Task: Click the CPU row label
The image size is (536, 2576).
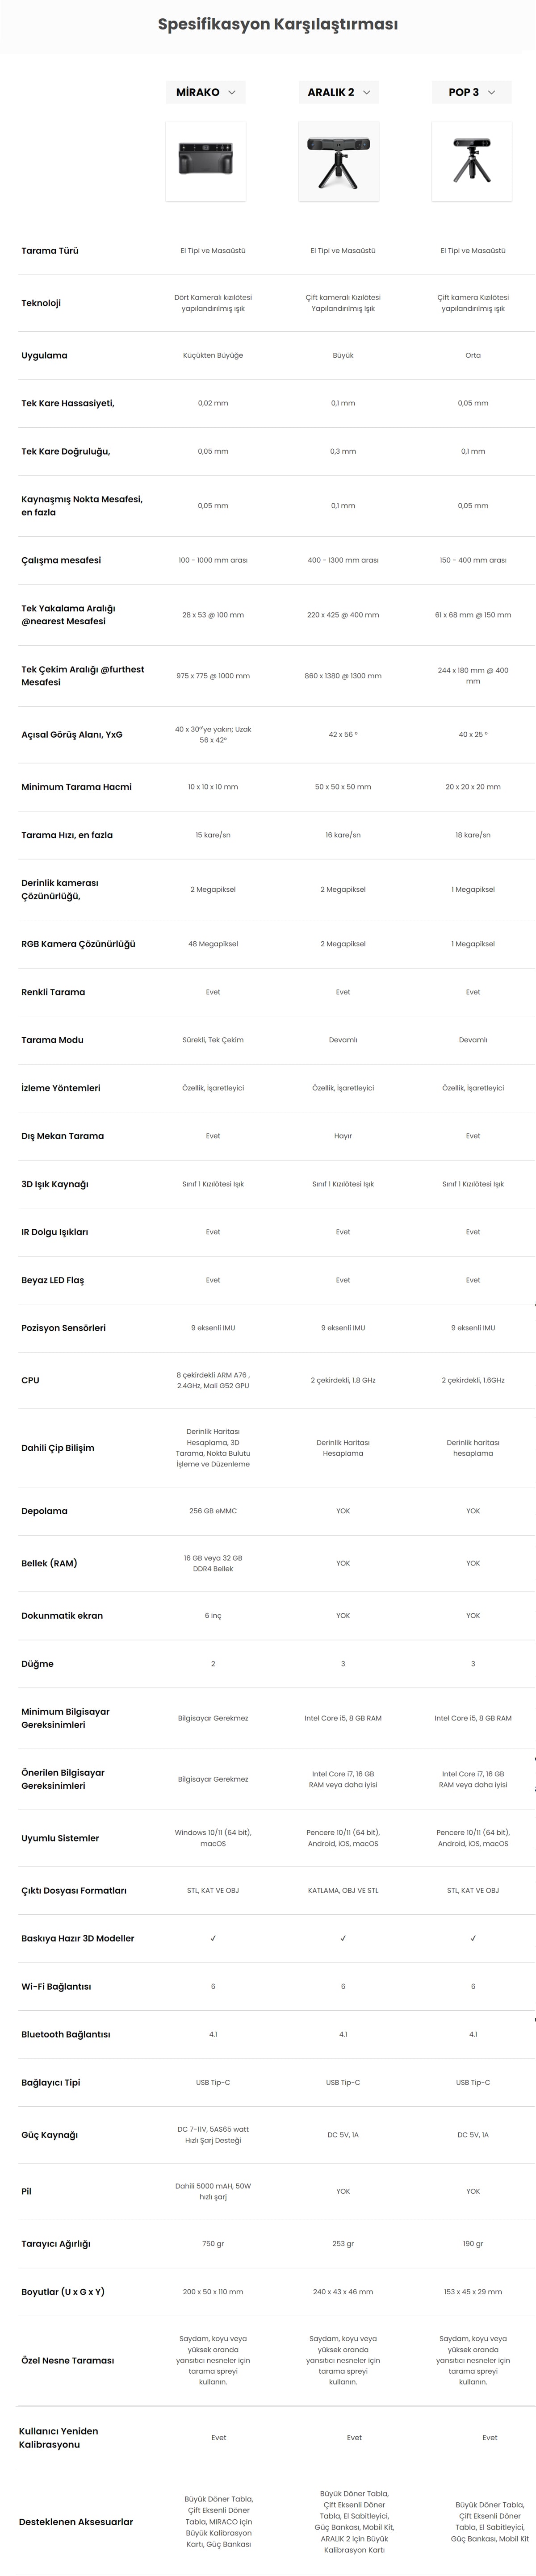Action: [31, 1380]
